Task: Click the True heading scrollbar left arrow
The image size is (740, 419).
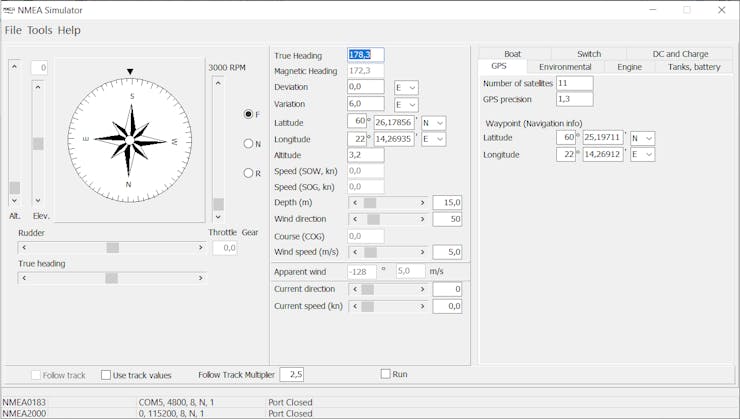Action: tap(24, 278)
